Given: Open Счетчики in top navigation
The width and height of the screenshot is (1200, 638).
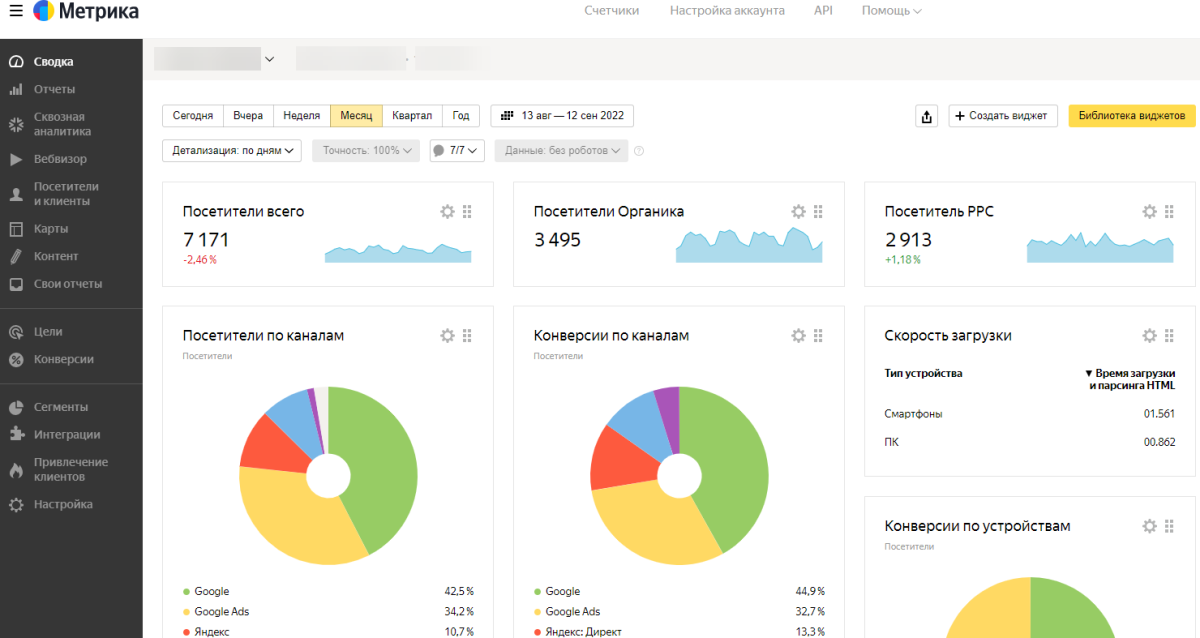Looking at the screenshot, I should click(611, 11).
